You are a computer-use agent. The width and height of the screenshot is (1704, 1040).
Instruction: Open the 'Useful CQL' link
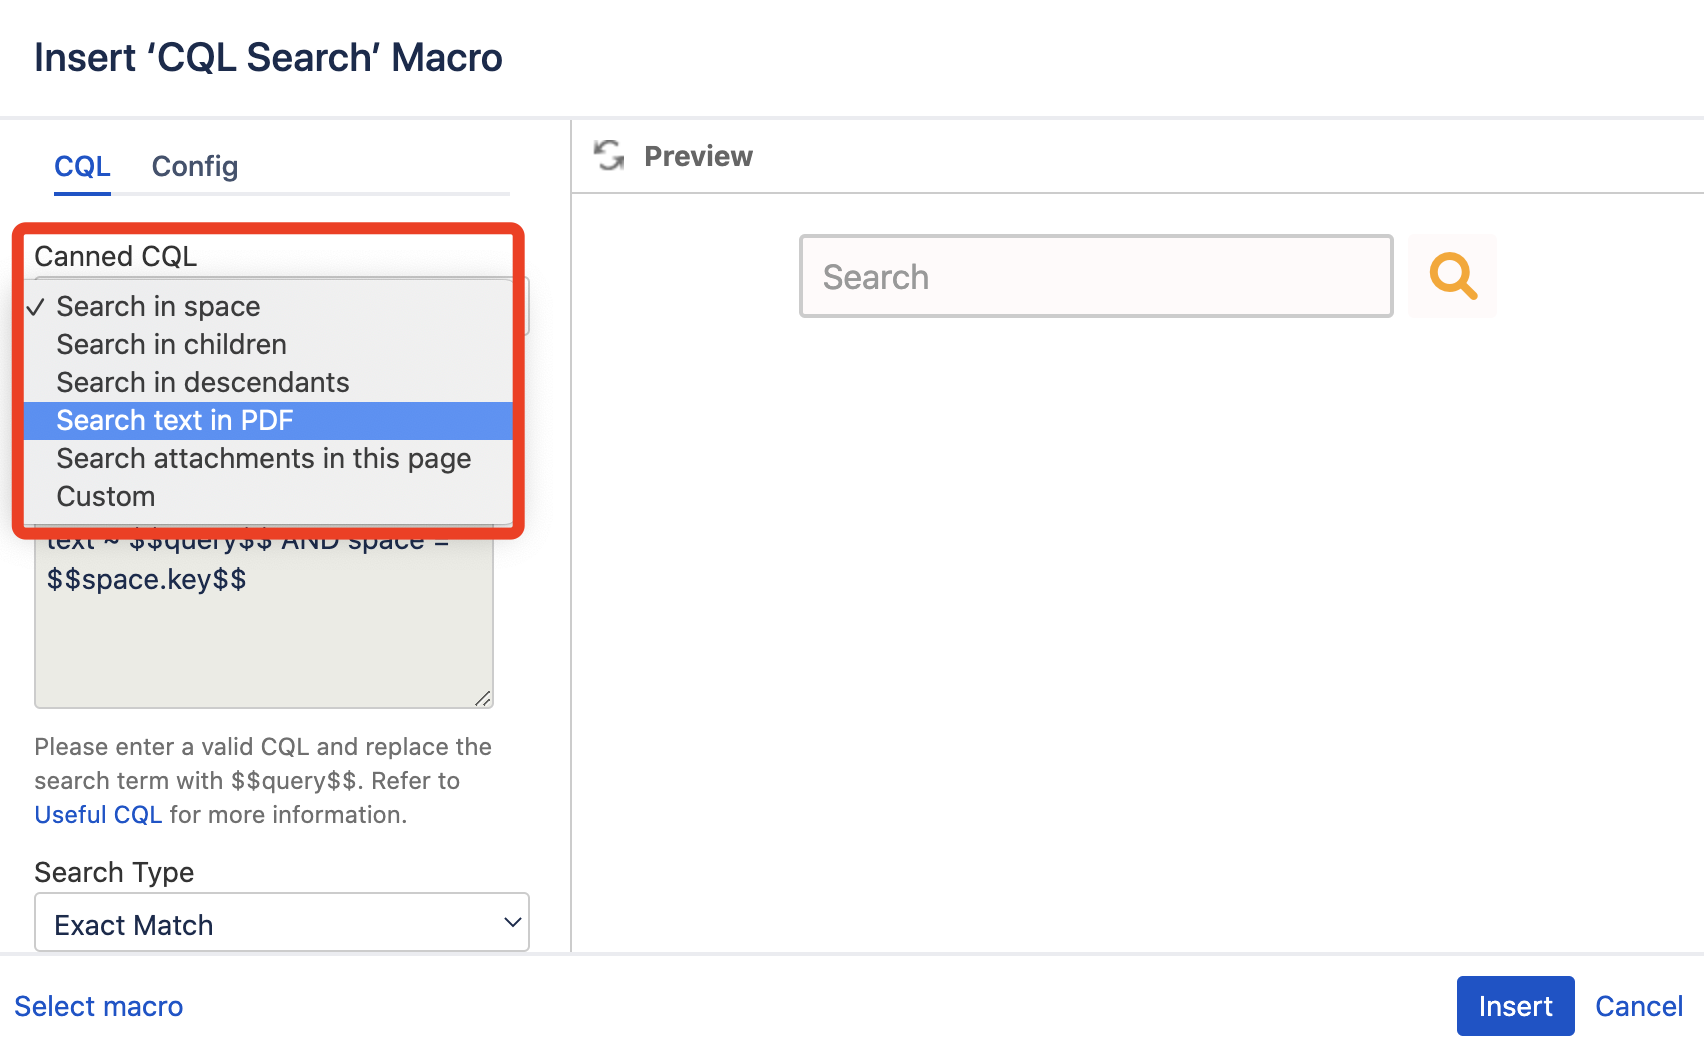coord(98,814)
